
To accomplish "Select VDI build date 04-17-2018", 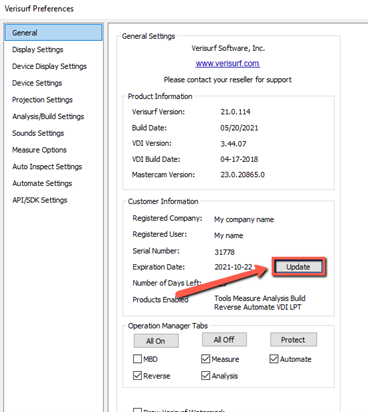I will tap(239, 159).
